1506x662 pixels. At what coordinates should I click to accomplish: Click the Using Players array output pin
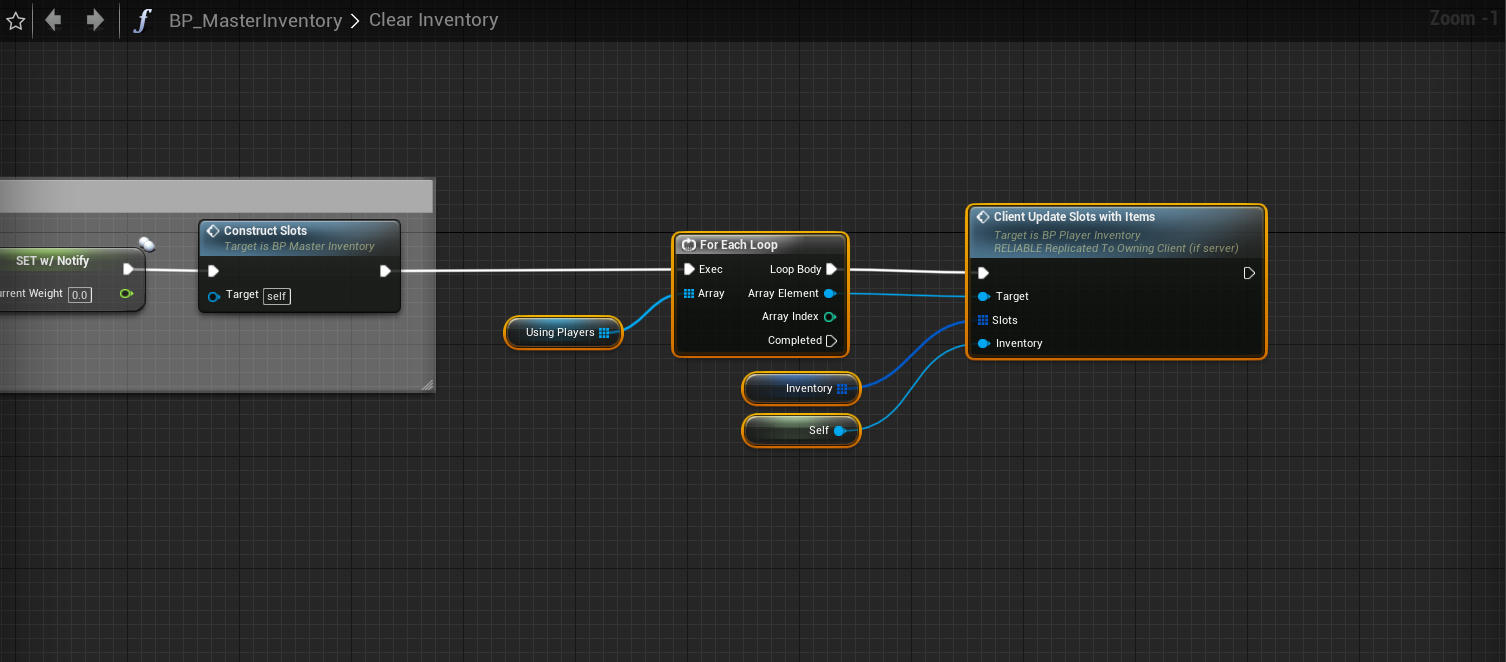click(604, 333)
